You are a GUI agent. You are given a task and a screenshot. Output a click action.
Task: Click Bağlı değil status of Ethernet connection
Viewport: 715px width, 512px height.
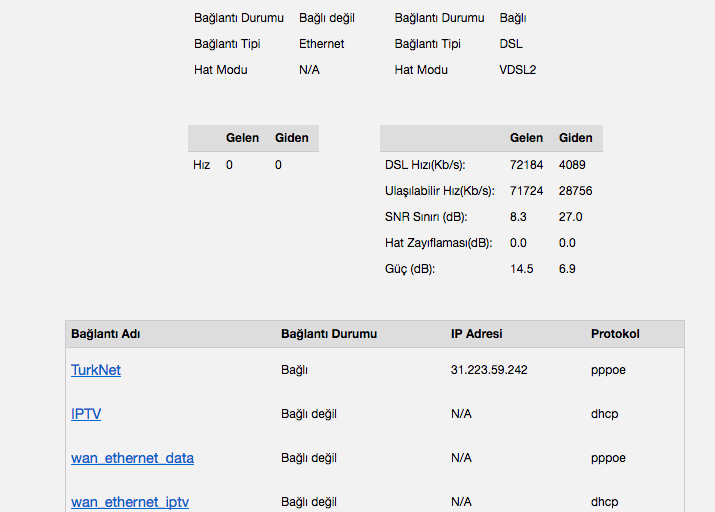coord(326,18)
